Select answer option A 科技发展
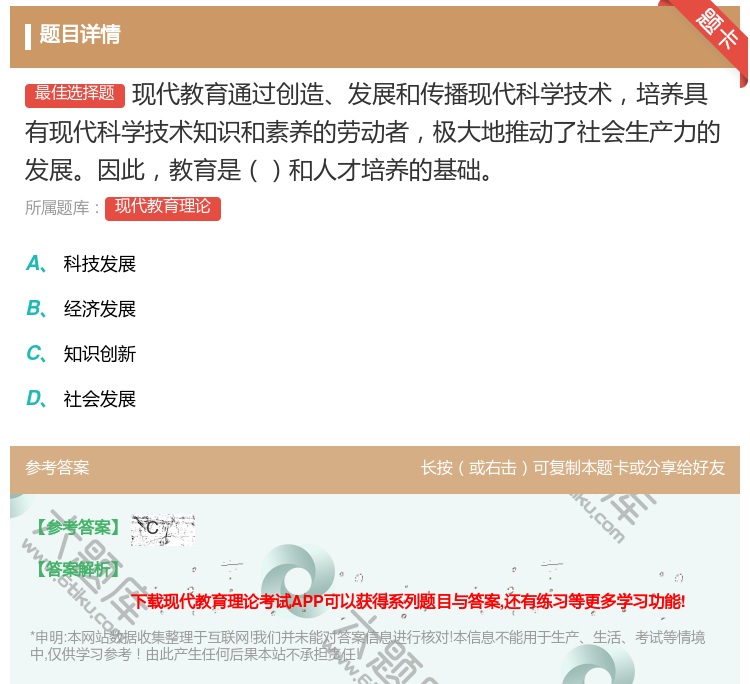This screenshot has height=684, width=750. [x=81, y=264]
